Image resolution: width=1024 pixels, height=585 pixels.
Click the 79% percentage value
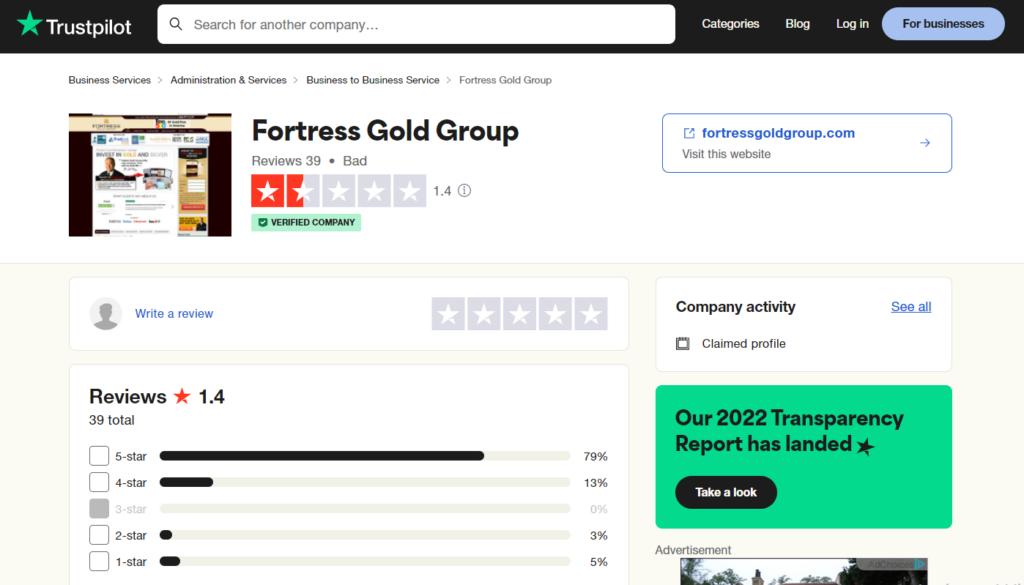point(596,456)
